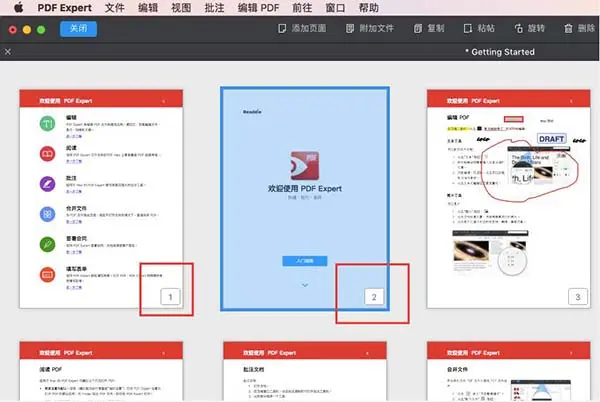Click the down chevron on page 2

tap(305, 285)
